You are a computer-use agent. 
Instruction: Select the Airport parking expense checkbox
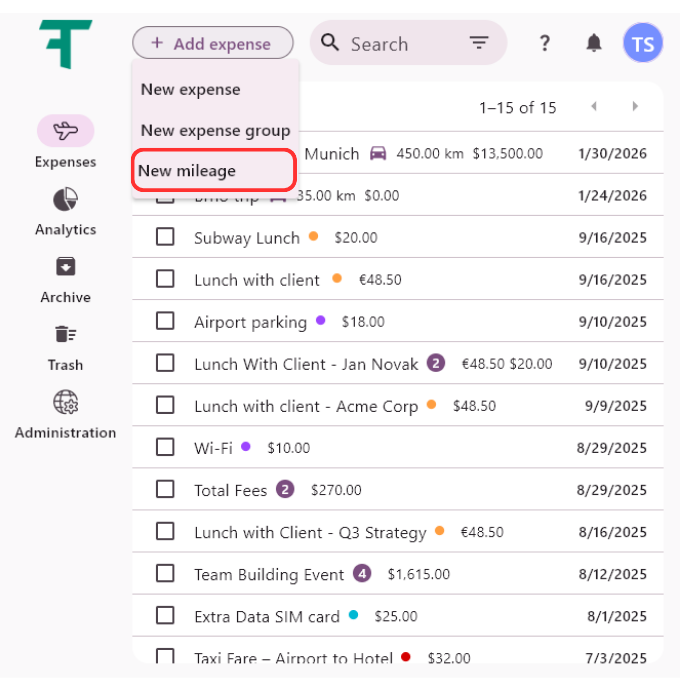click(x=165, y=321)
